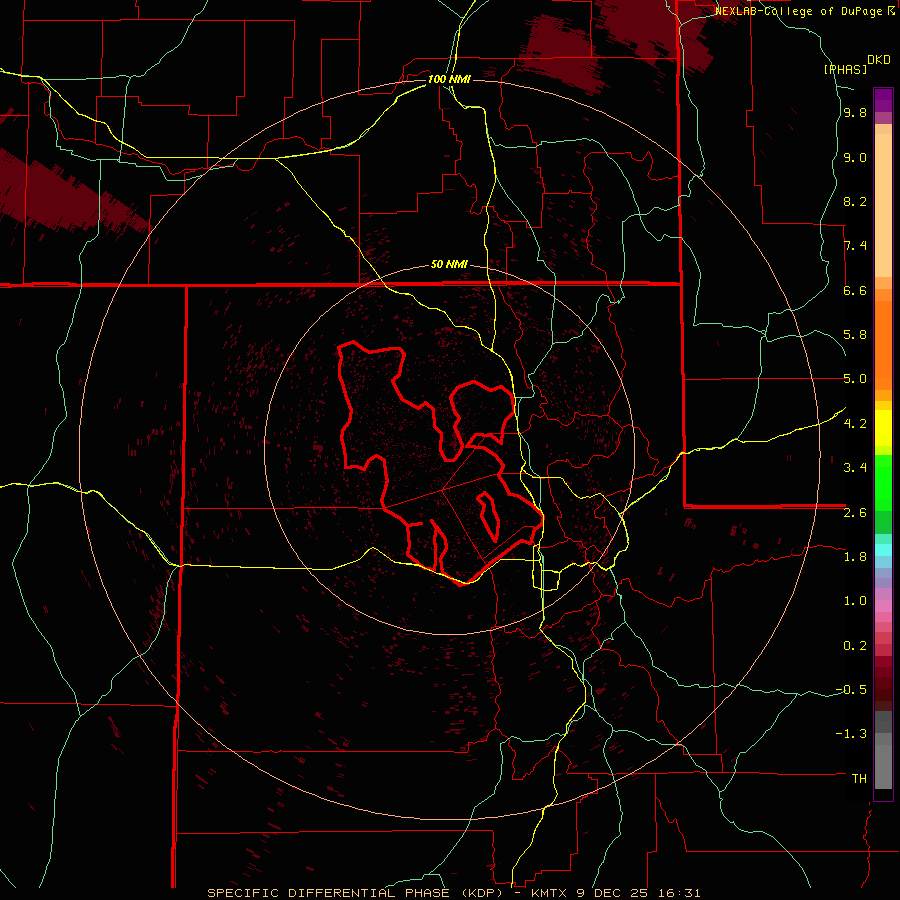Pick the yellow swatch beside 4.2
Image resolution: width=900 pixels, height=900 pixels.
point(883,428)
